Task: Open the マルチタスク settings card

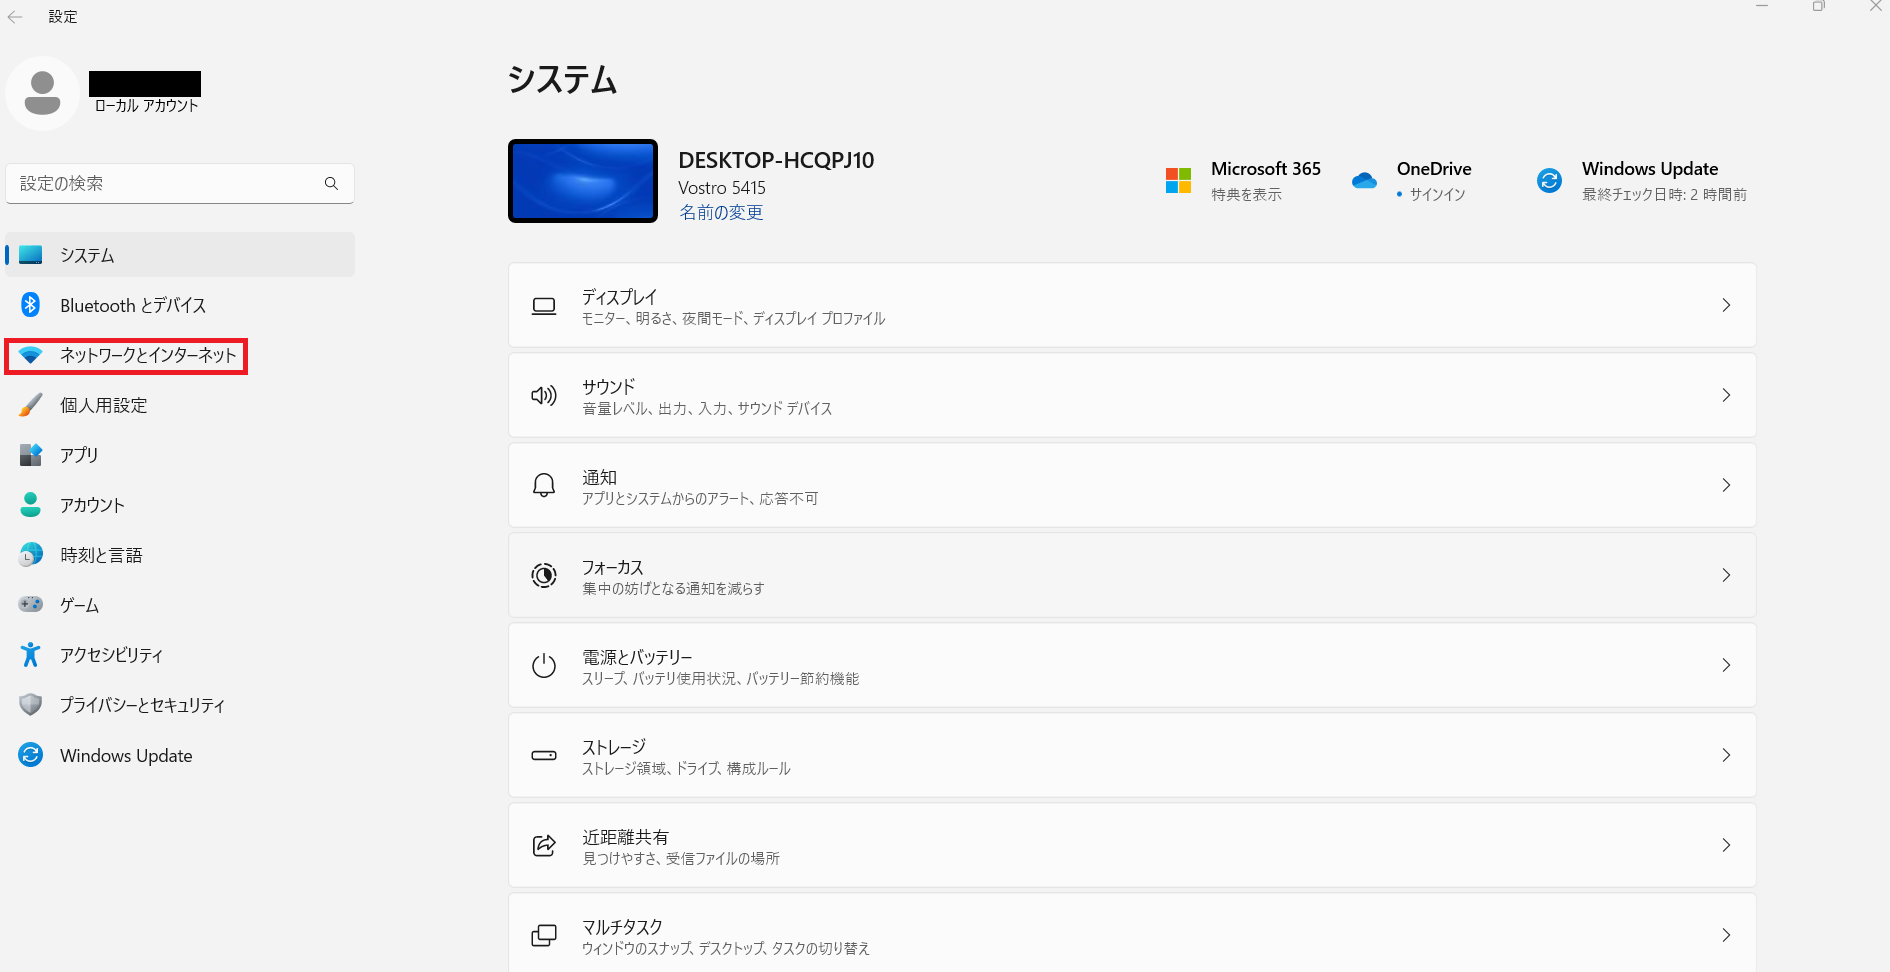Action: [x=1132, y=933]
